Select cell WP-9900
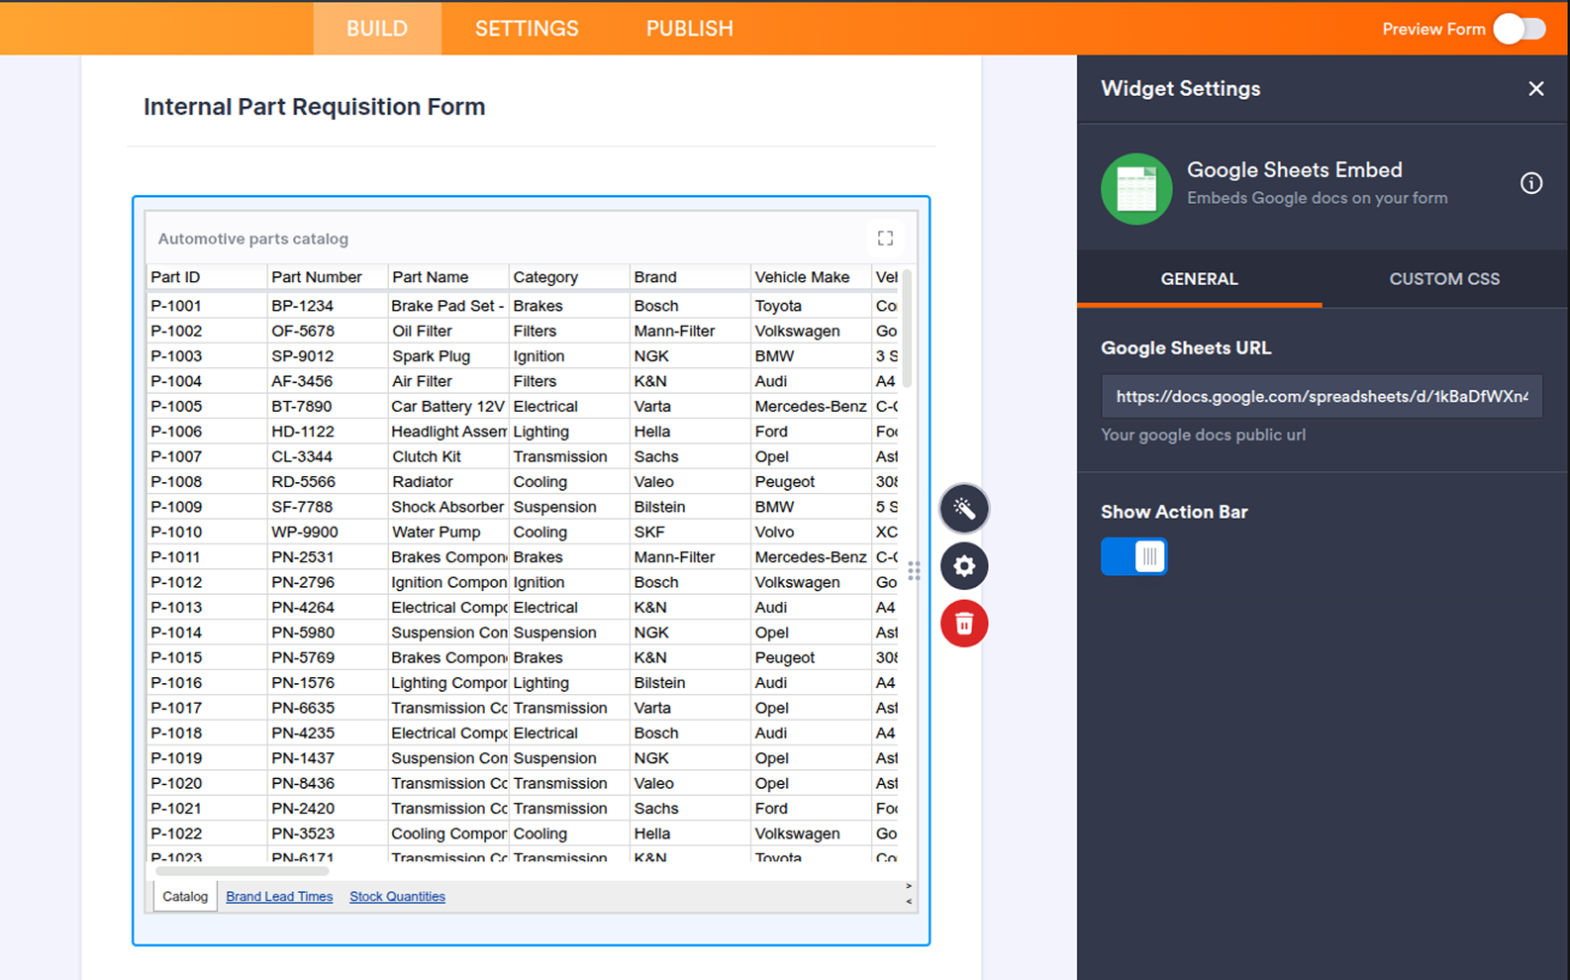The width and height of the screenshot is (1570, 980). coord(327,532)
